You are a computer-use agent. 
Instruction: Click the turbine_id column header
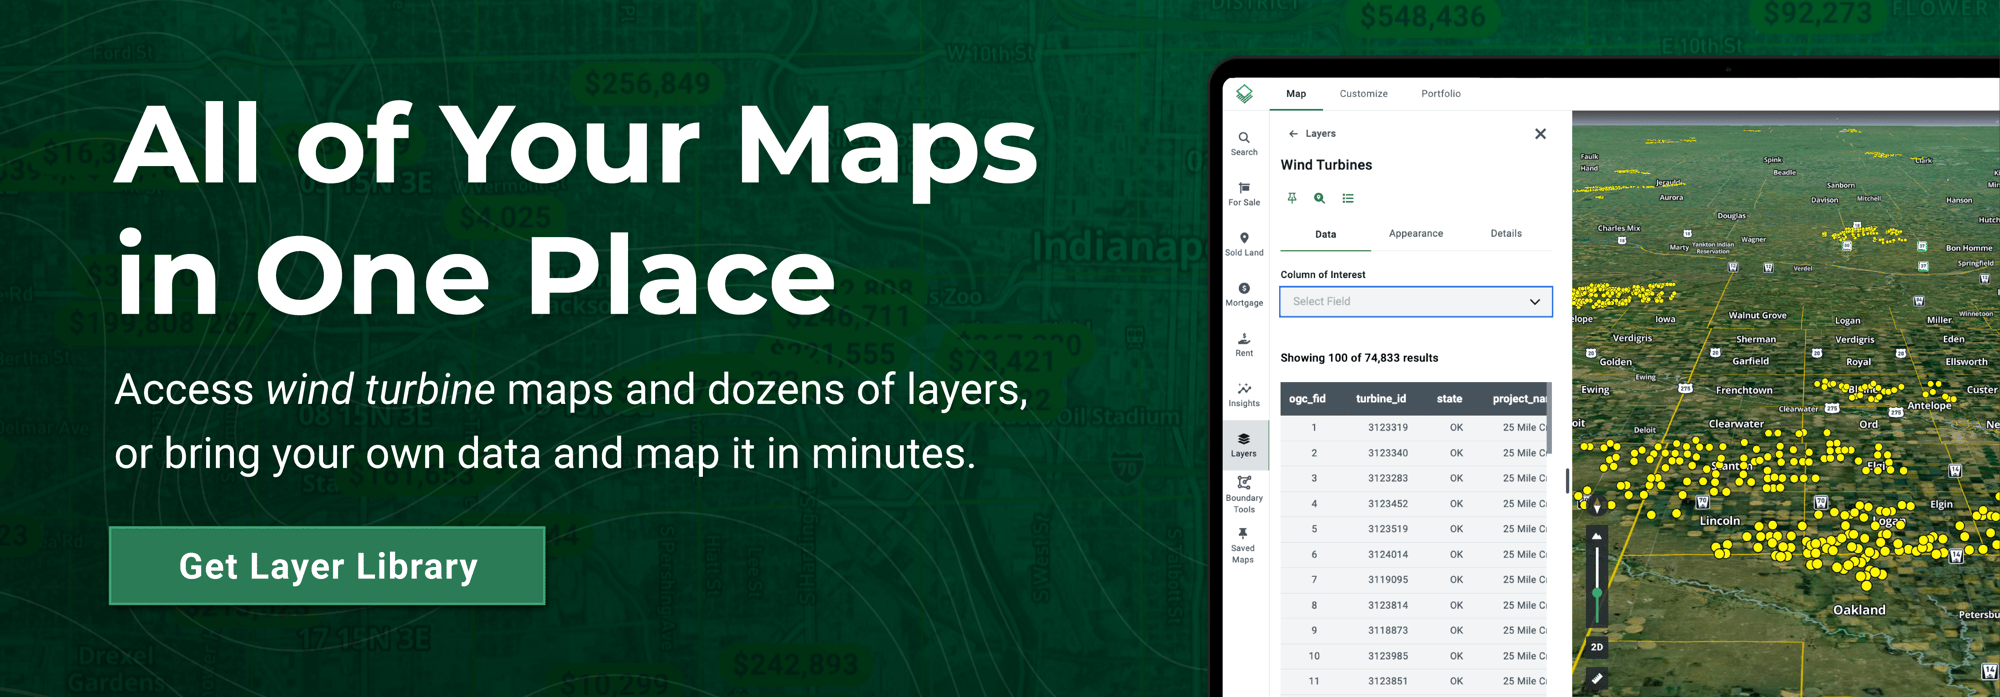point(1381,399)
